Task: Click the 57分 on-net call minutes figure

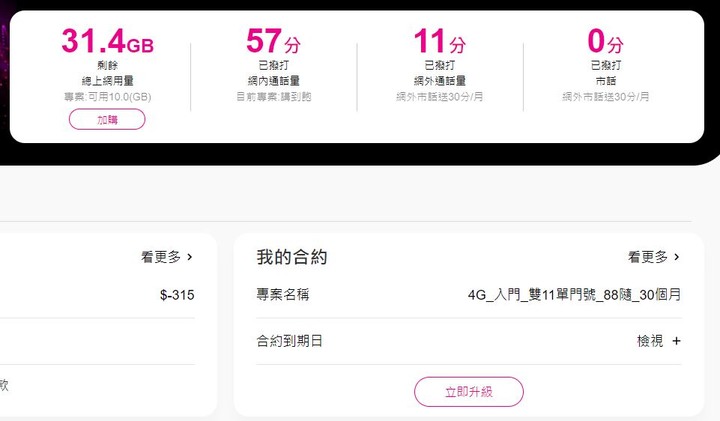Action: (x=273, y=41)
